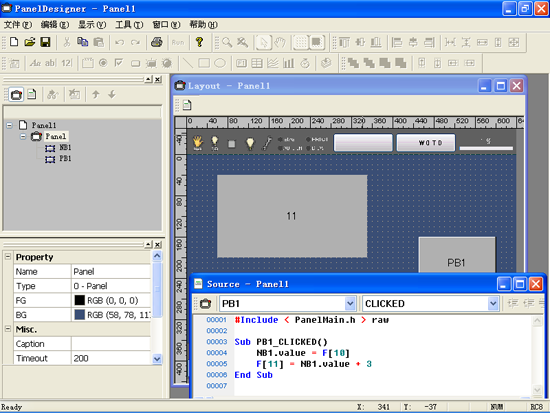Edit the Timeout value 200
This screenshot has height=413, width=550.
pyautogui.click(x=111, y=358)
